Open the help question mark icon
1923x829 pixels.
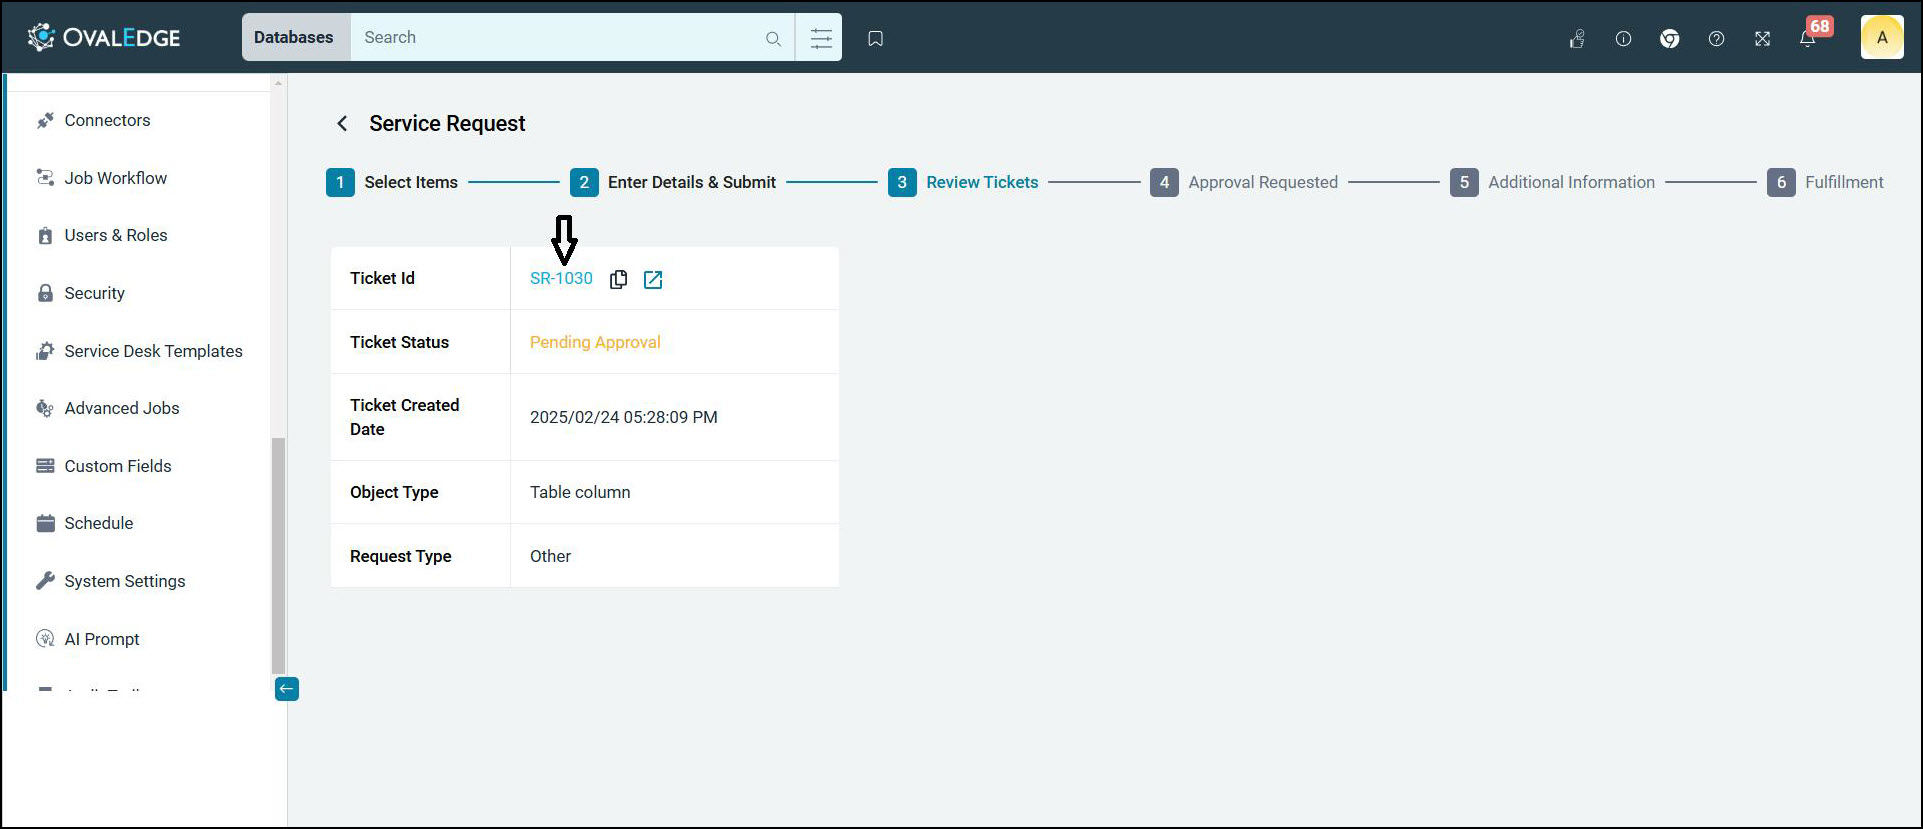1716,39
